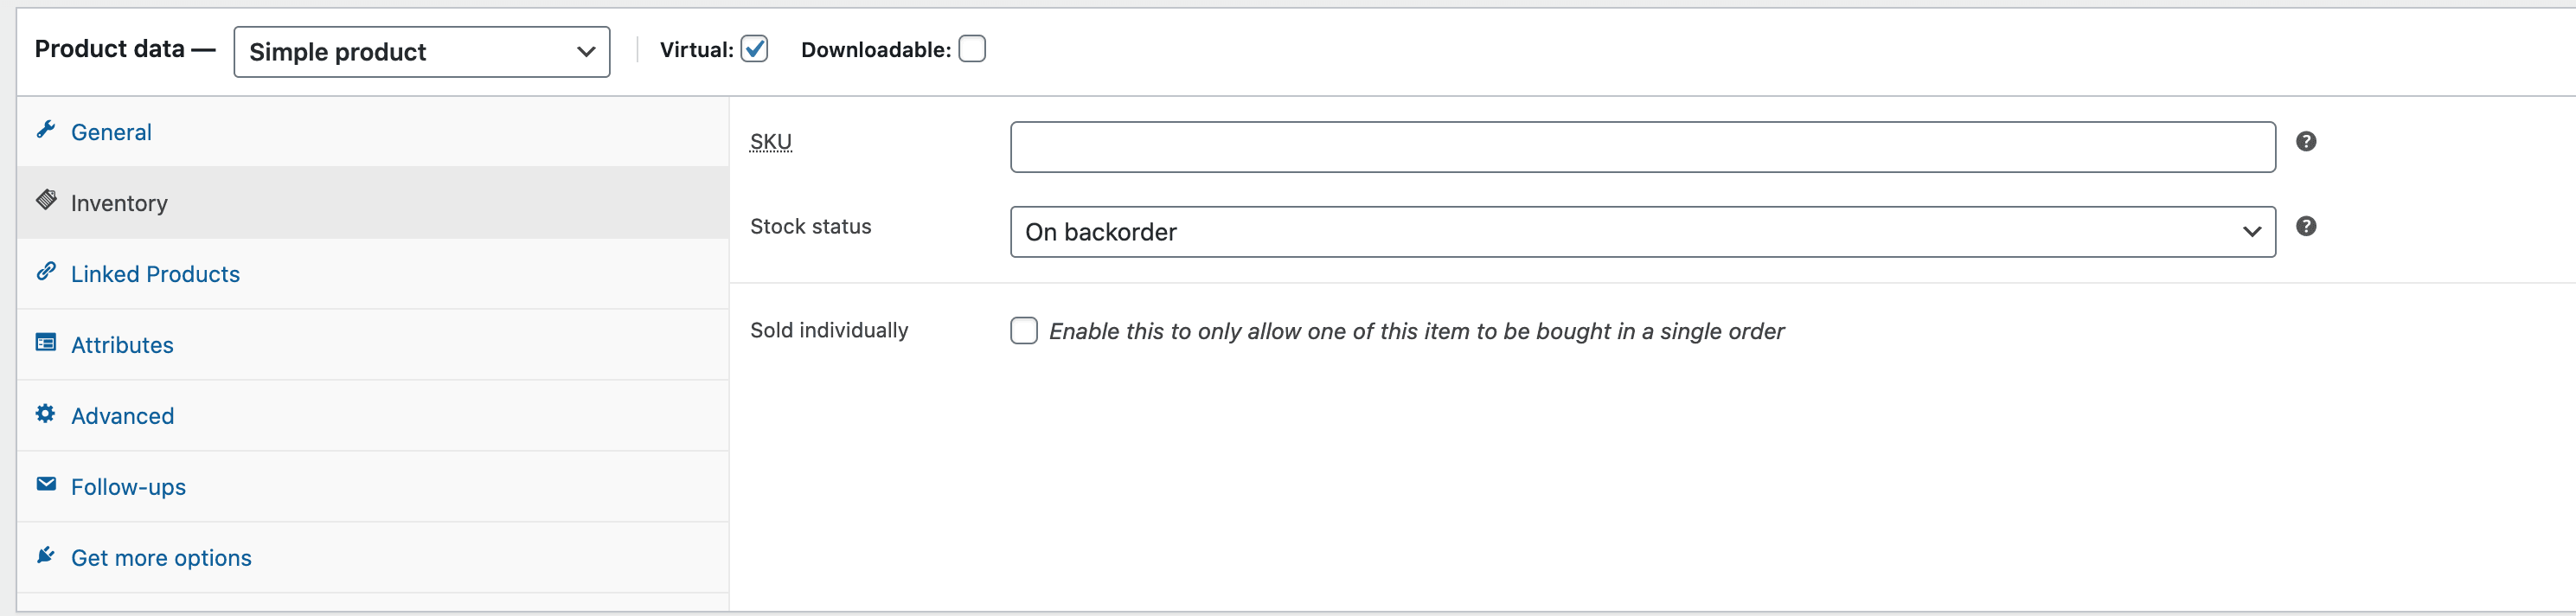Select the Follow-ups section
The width and height of the screenshot is (2576, 616).
click(128, 486)
